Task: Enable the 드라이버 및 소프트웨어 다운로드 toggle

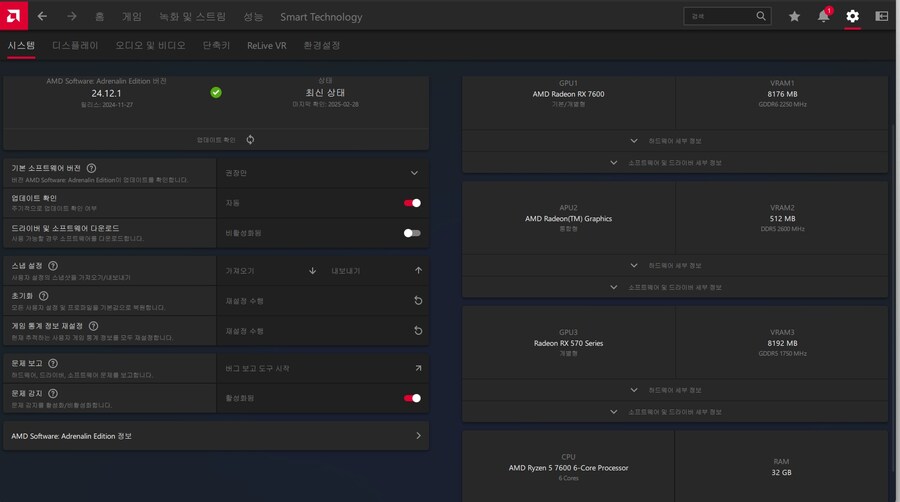Action: 412,233
